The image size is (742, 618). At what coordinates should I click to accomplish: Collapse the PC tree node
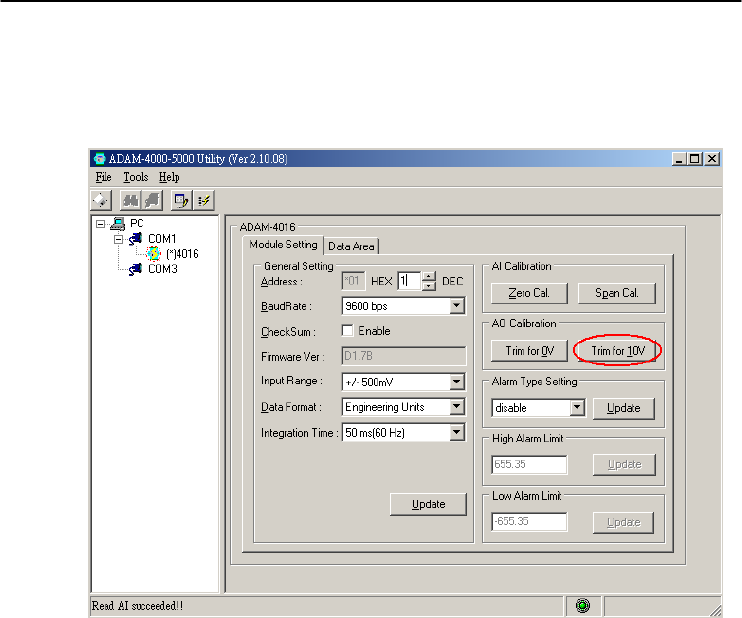pos(100,223)
